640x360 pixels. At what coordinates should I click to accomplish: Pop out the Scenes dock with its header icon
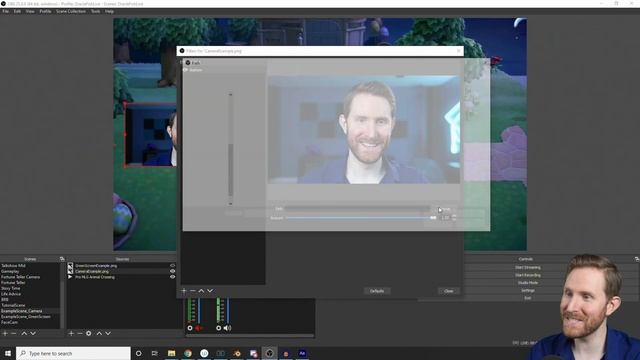pos(62,259)
